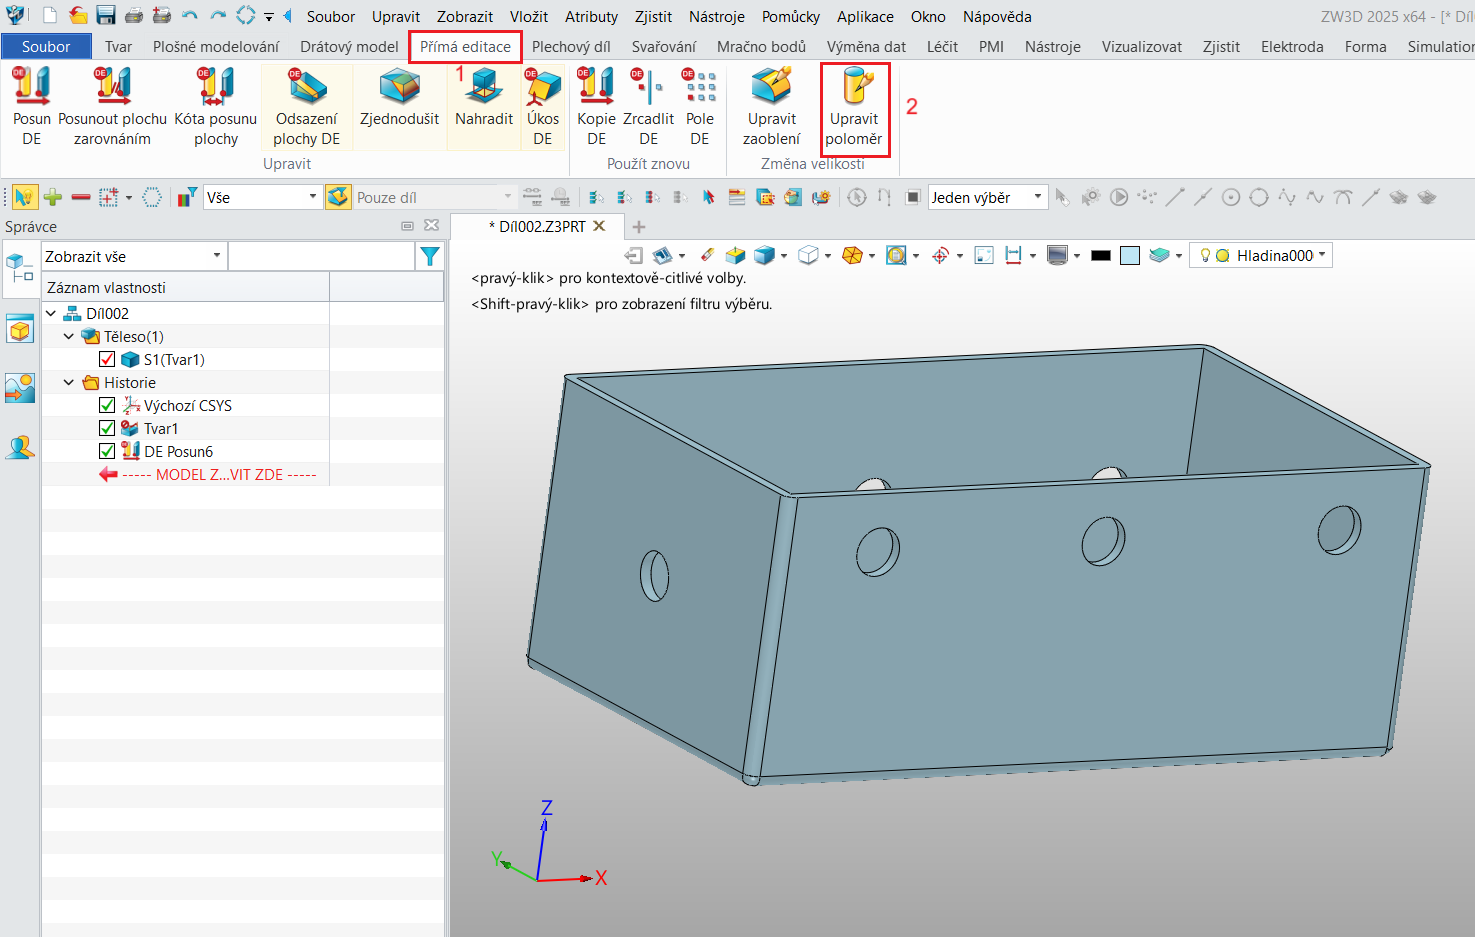This screenshot has height=937, width=1475.
Task: Uncheck the DE Posun6 checkbox
Action: click(107, 451)
